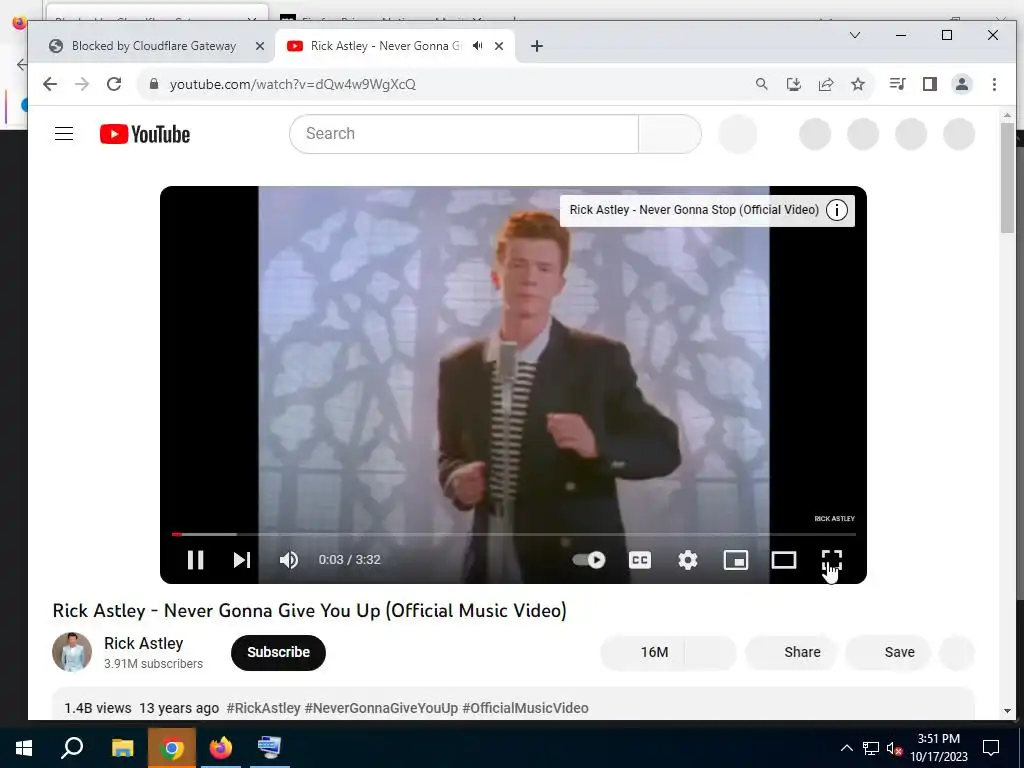1024x768 pixels.
Task: Go to YouTube home via logo
Action: (x=145, y=134)
